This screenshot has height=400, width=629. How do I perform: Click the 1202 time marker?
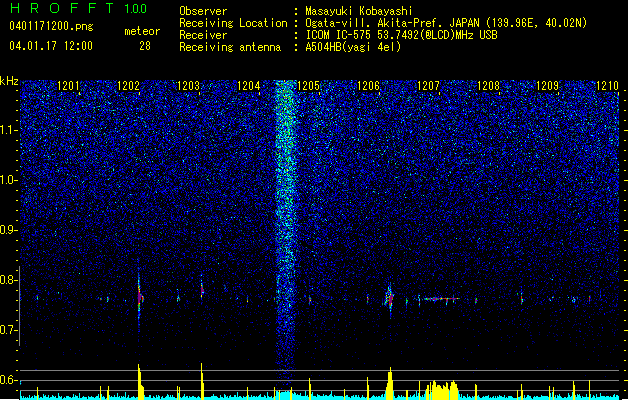[x=128, y=86]
